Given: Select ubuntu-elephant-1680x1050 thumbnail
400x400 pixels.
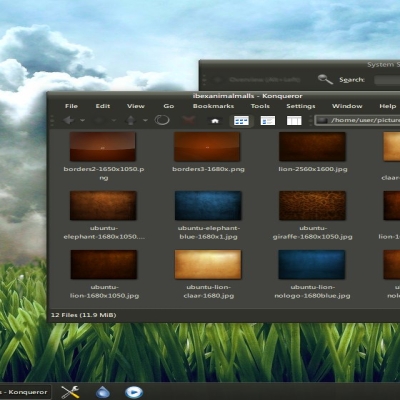Looking at the screenshot, I should point(103,205).
